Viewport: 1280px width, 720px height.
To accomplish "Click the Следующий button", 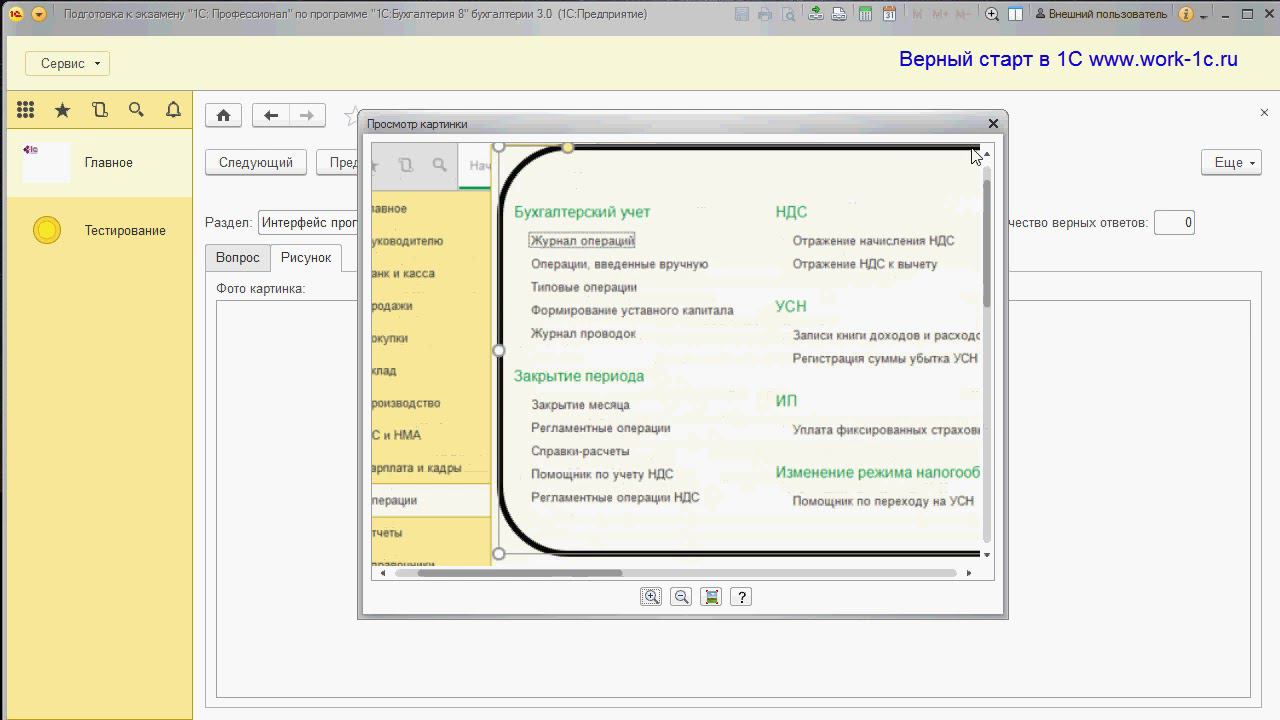I will [256, 162].
